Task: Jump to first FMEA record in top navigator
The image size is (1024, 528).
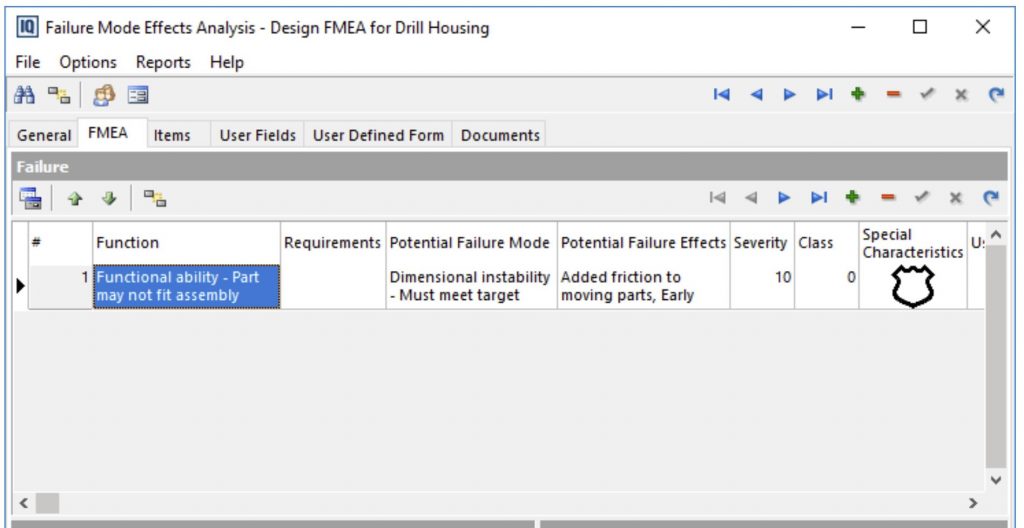Action: [x=721, y=95]
